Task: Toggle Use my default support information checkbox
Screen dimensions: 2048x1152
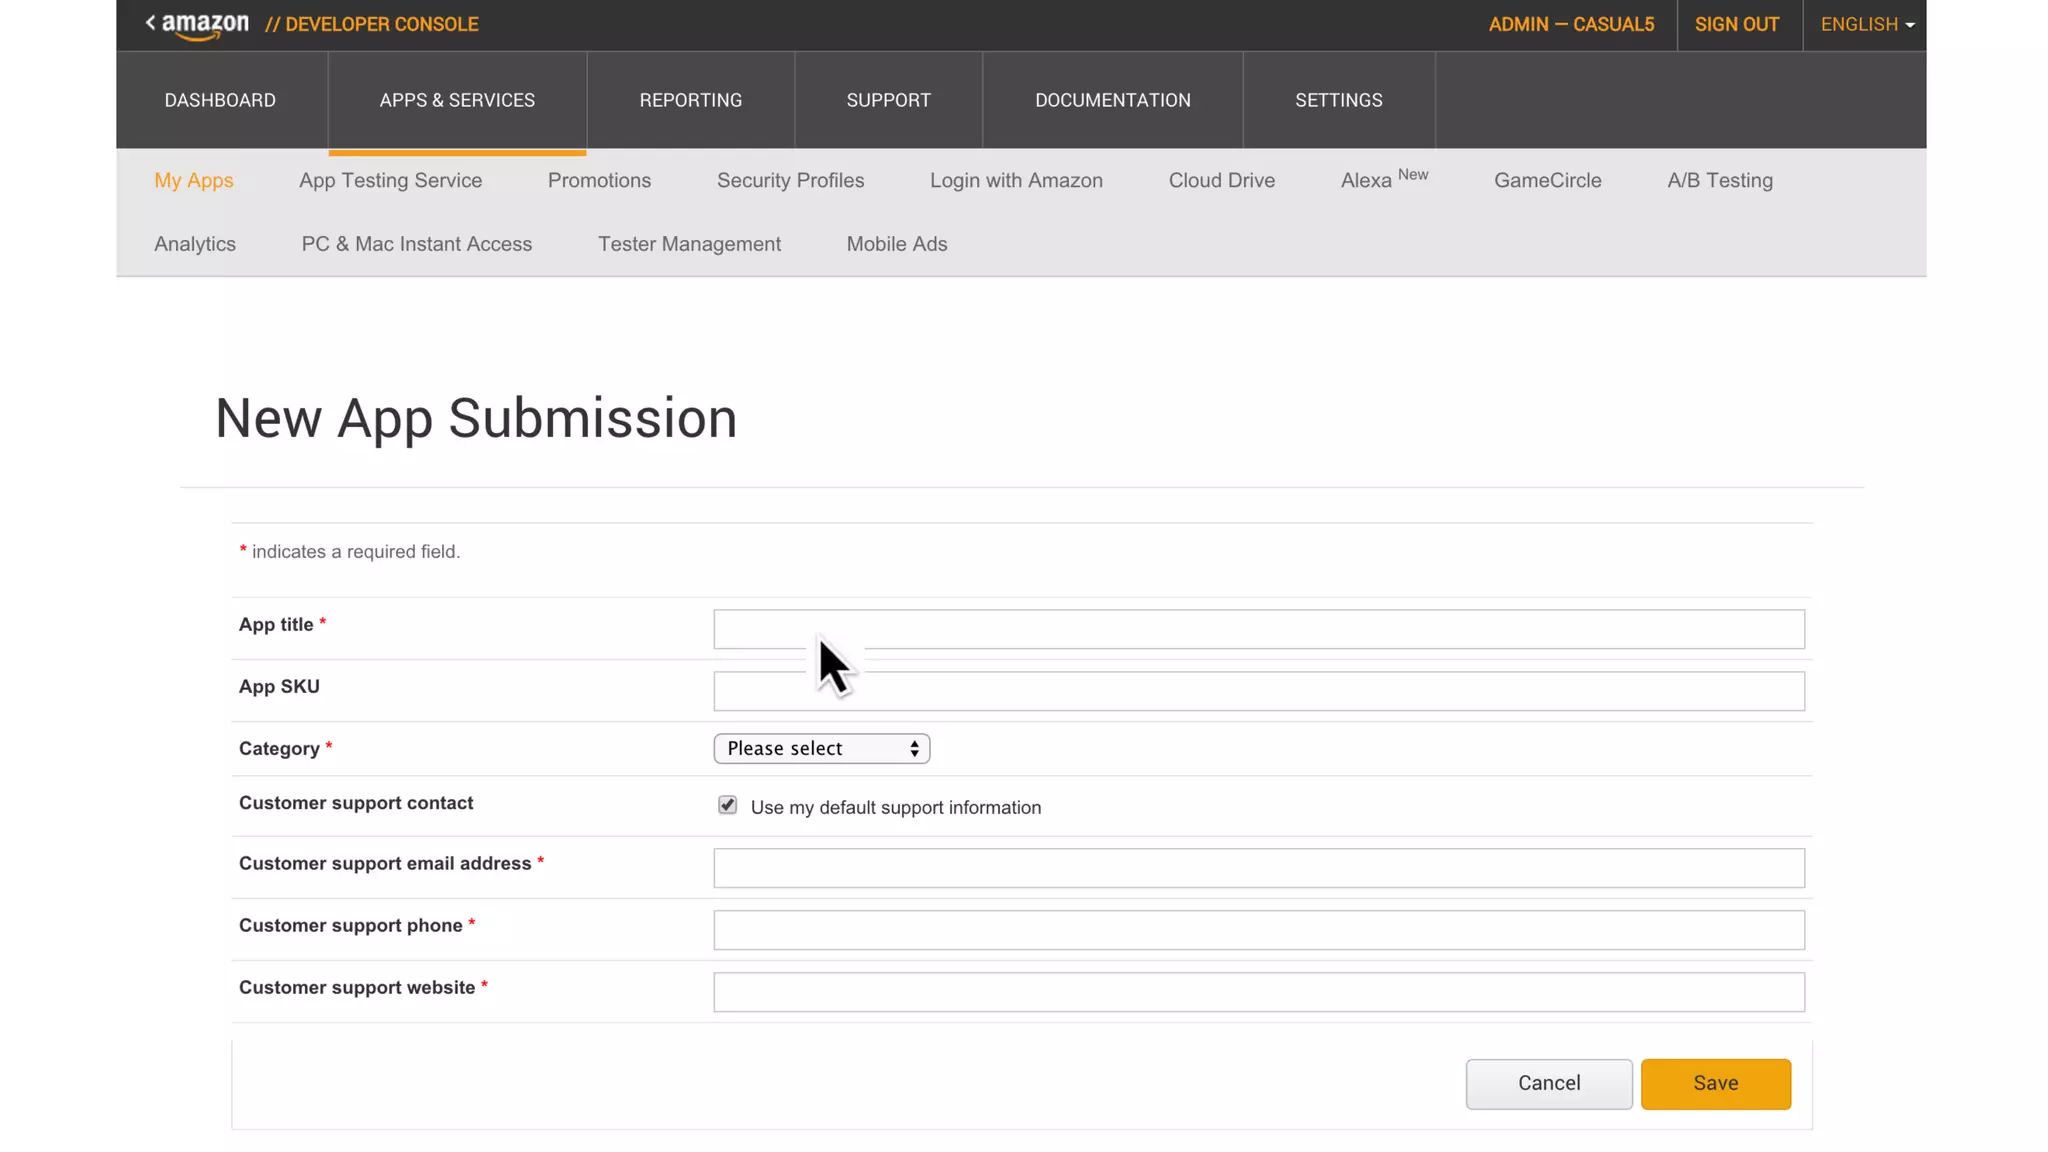Action: coord(727,806)
